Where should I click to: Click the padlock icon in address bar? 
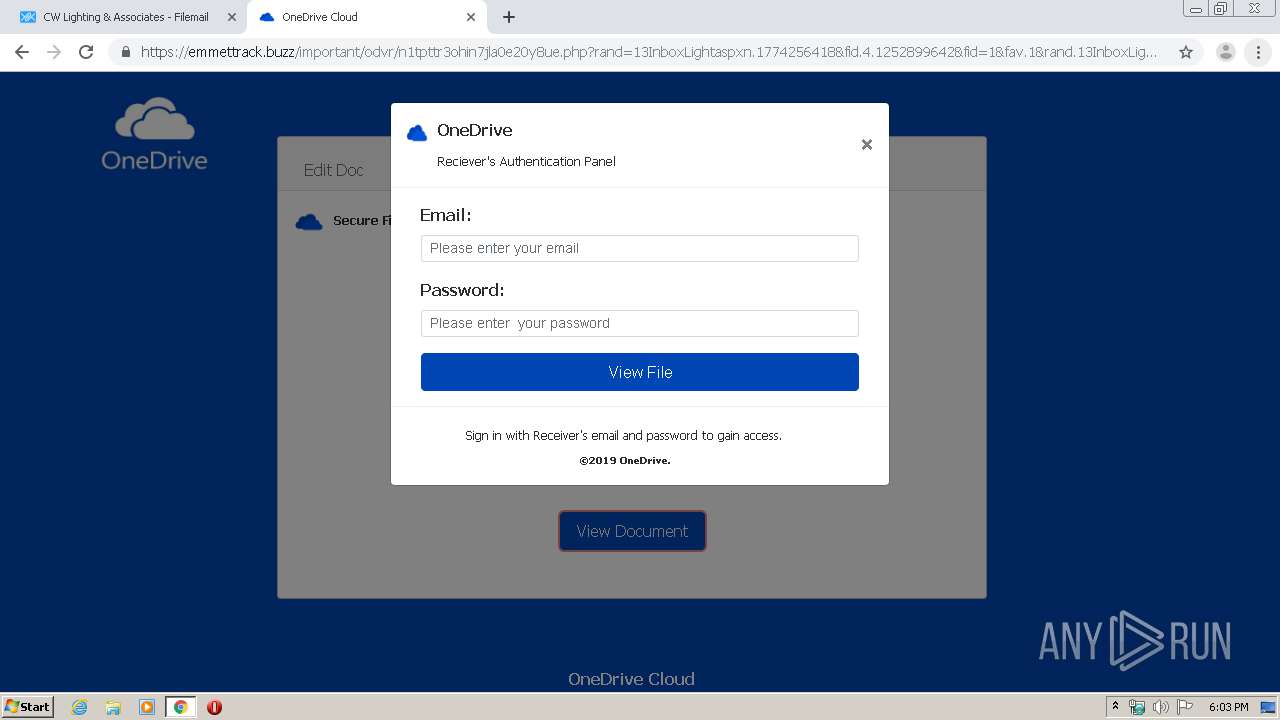(x=126, y=52)
